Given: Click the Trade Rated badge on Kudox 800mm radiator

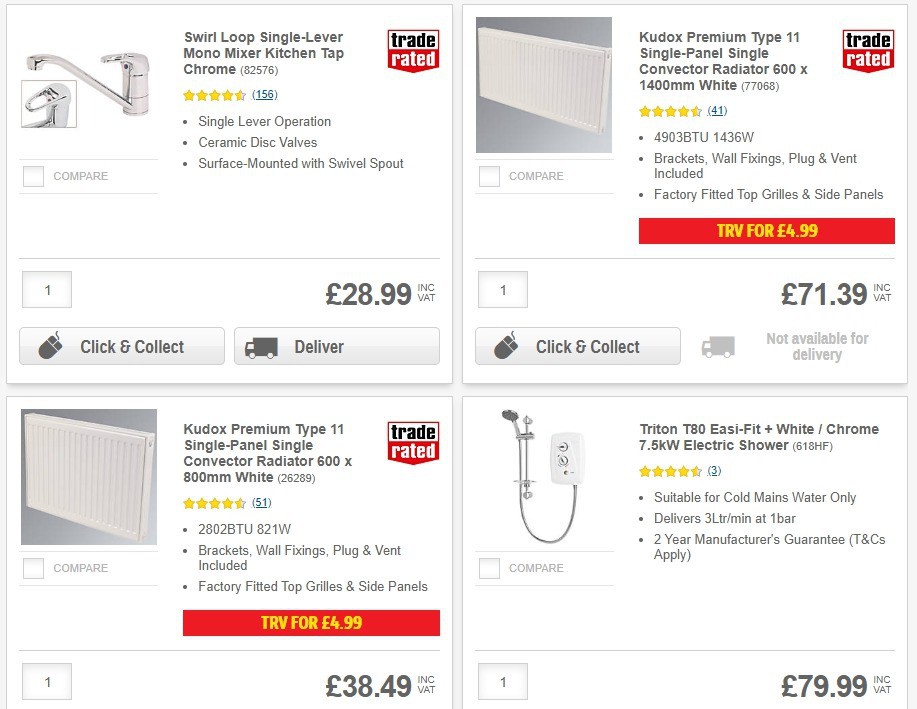Looking at the screenshot, I should click(413, 442).
